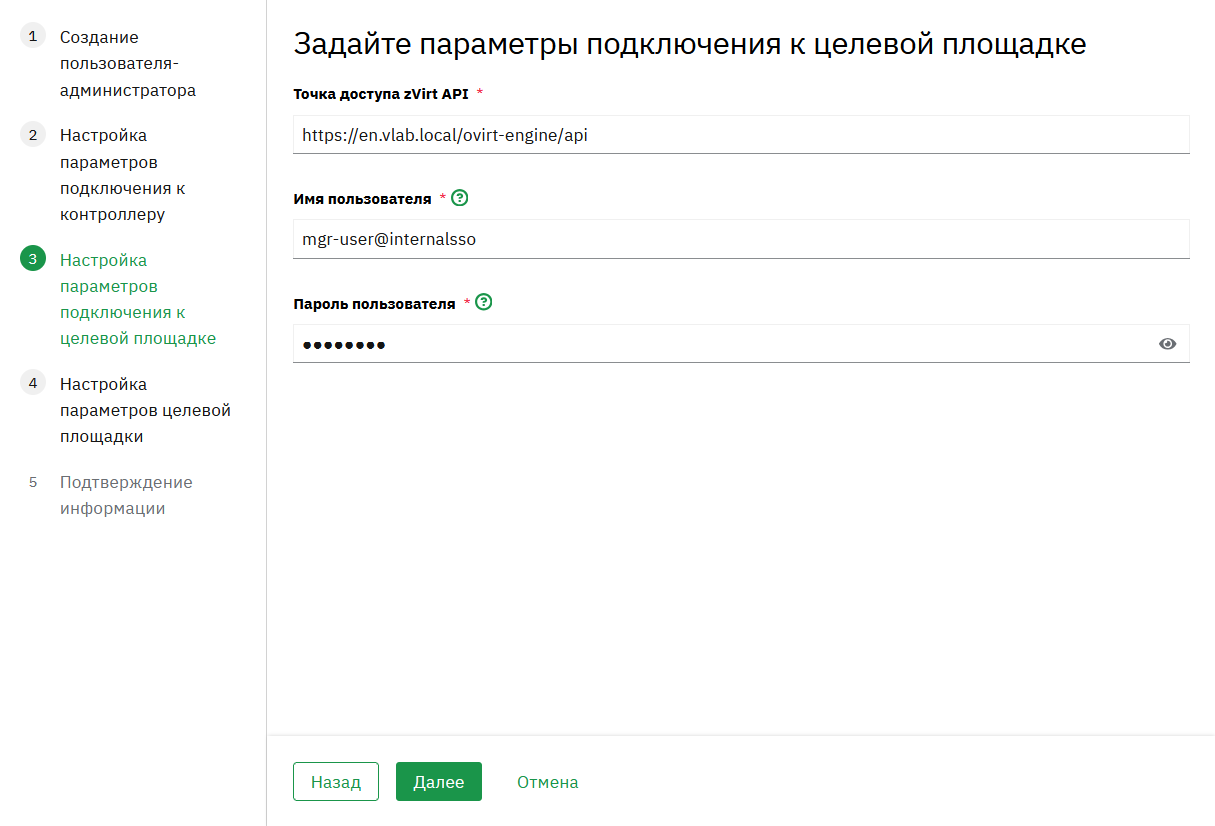
Task: Click the Далее button
Action: click(x=439, y=782)
